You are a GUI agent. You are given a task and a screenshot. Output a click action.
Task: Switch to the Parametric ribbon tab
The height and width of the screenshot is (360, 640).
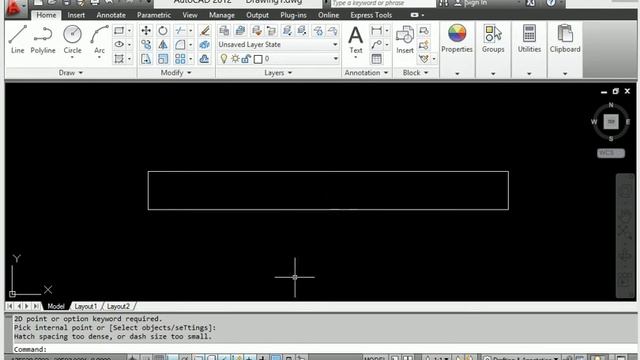click(x=154, y=15)
